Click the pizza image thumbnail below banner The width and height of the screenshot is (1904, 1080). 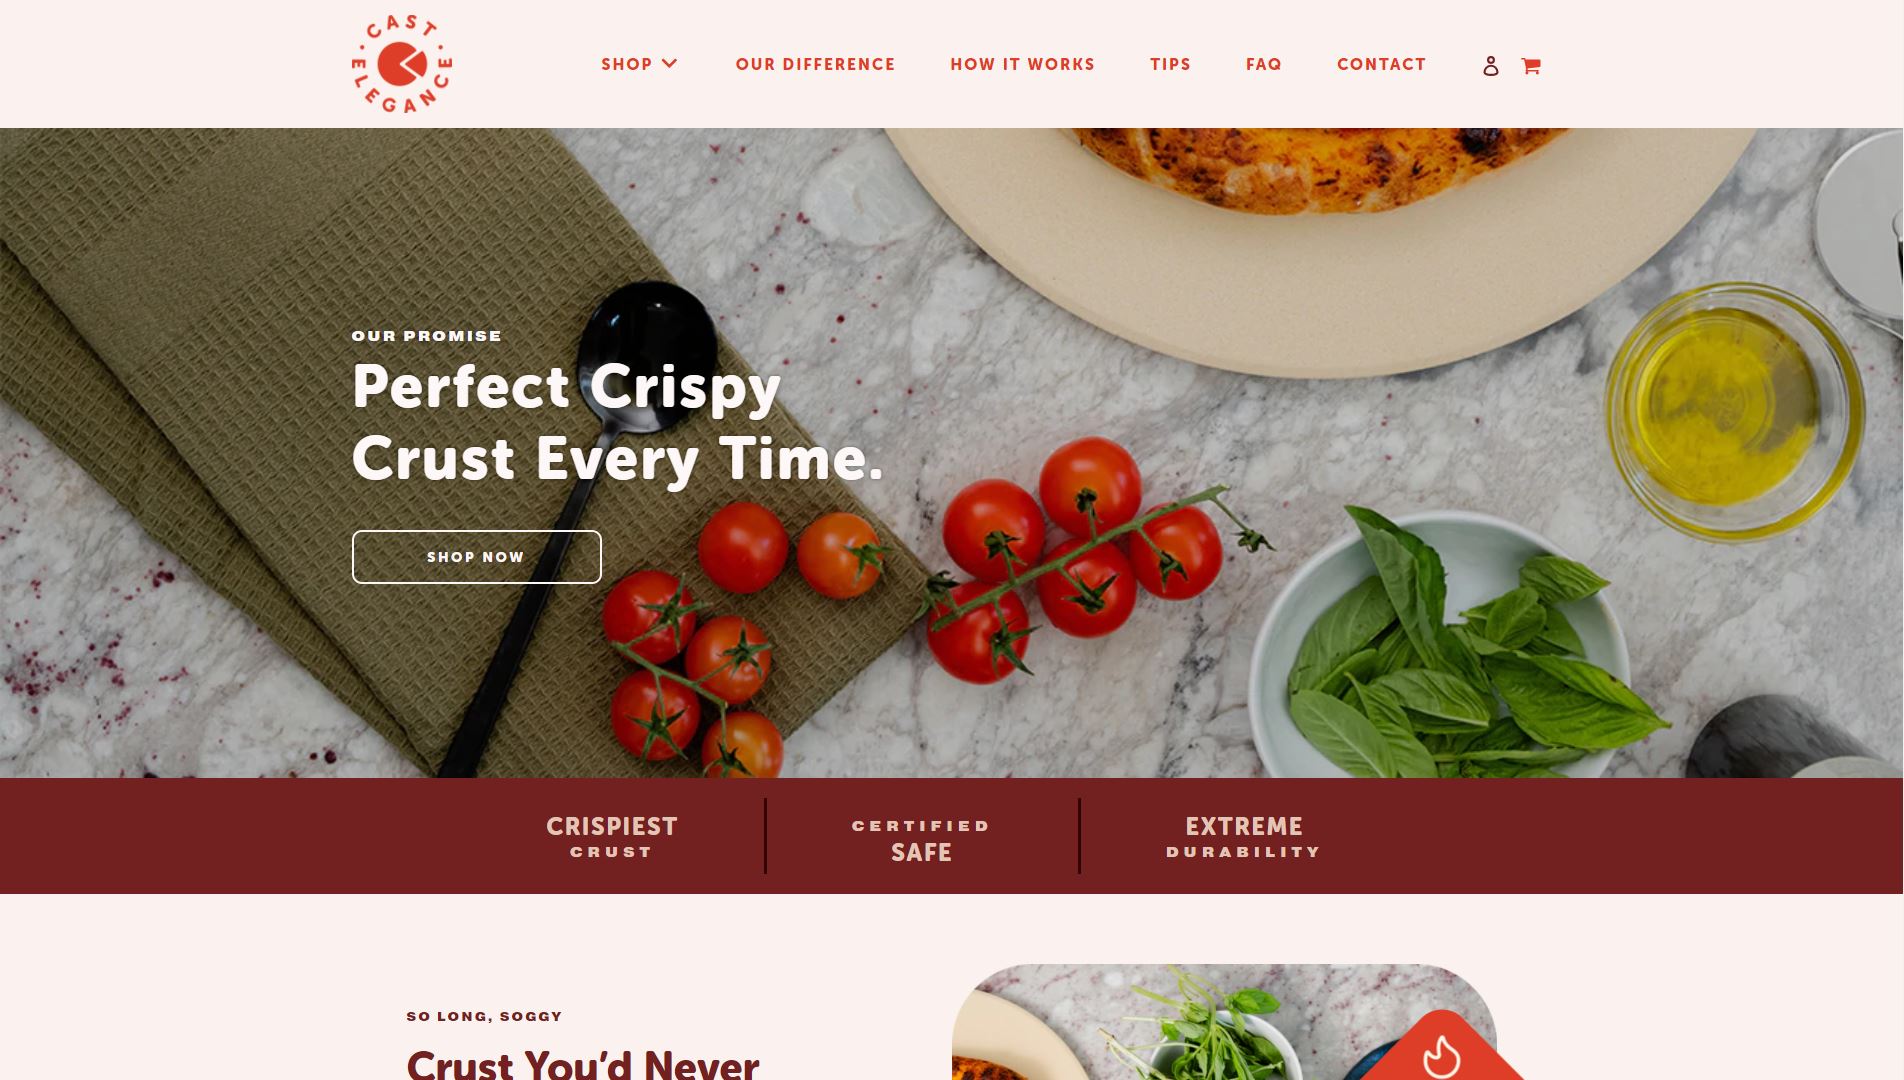[1224, 1022]
